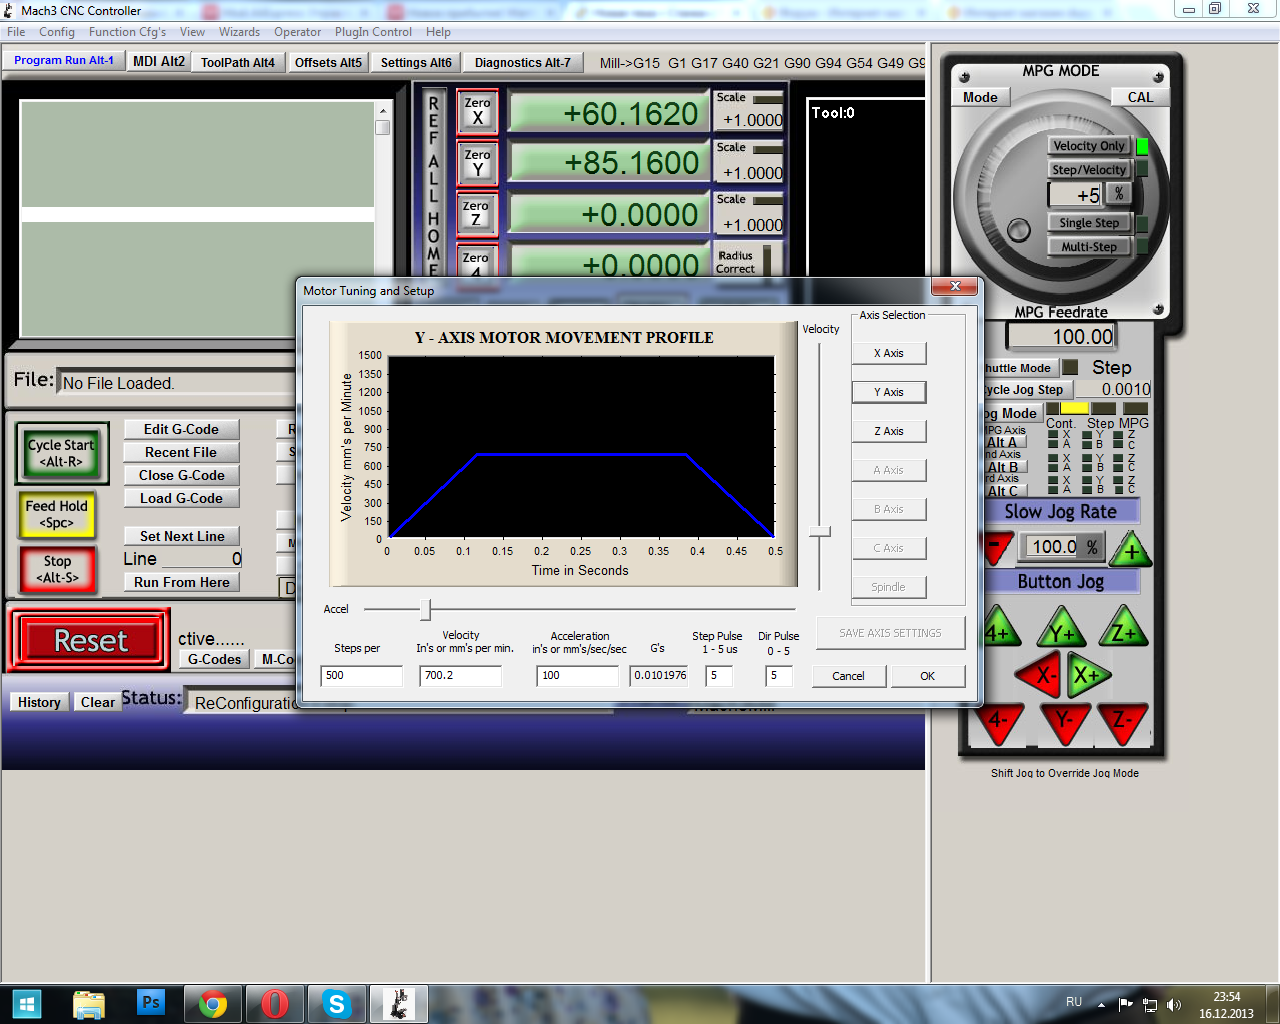Click the Step Pulse value field

719,675
